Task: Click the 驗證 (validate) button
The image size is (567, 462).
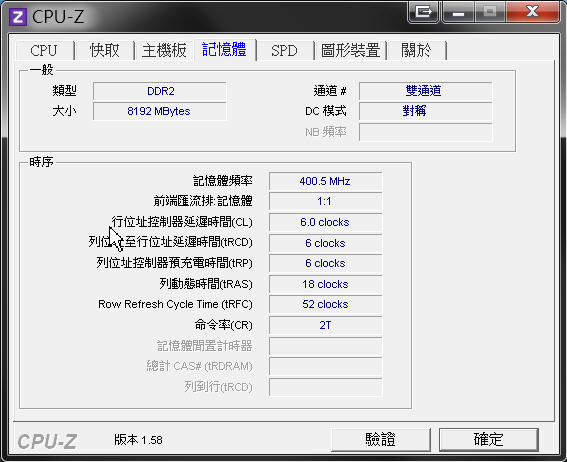Action: coord(380,440)
